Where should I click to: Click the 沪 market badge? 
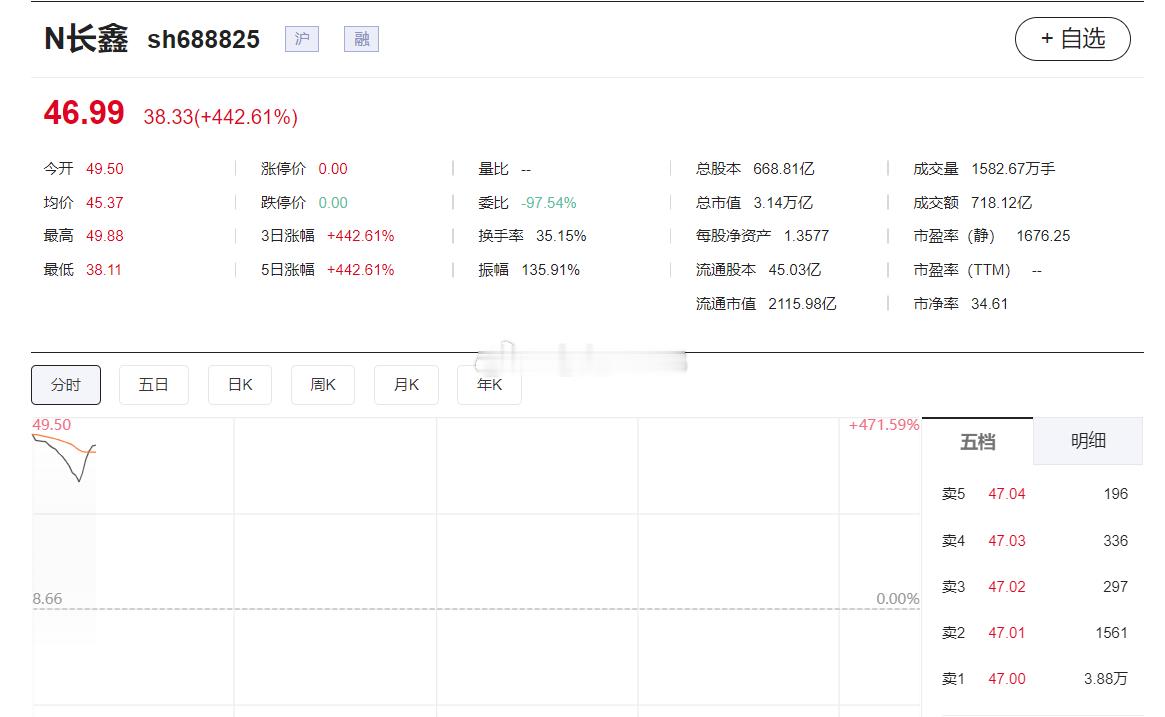pyautogui.click(x=302, y=39)
